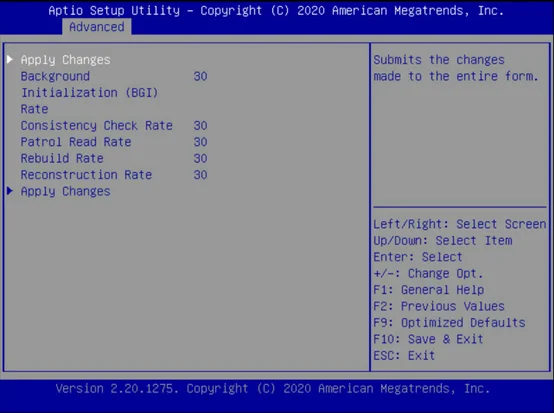Click the blue arrow beside bottom Apply Changes
This screenshot has height=413, width=554.
click(10, 191)
